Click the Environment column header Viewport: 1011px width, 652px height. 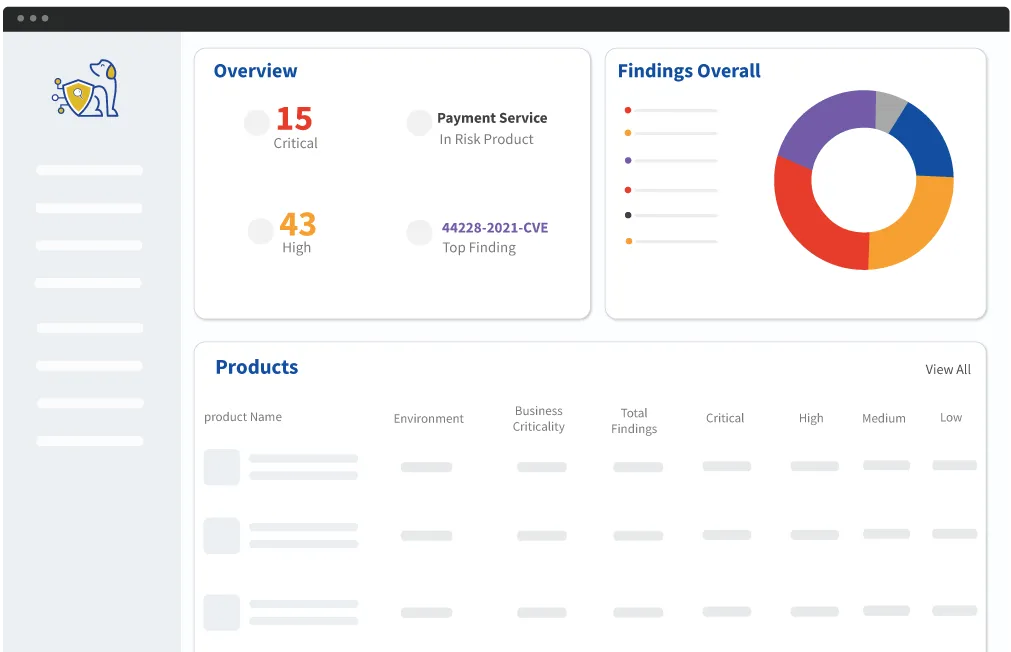coord(428,418)
